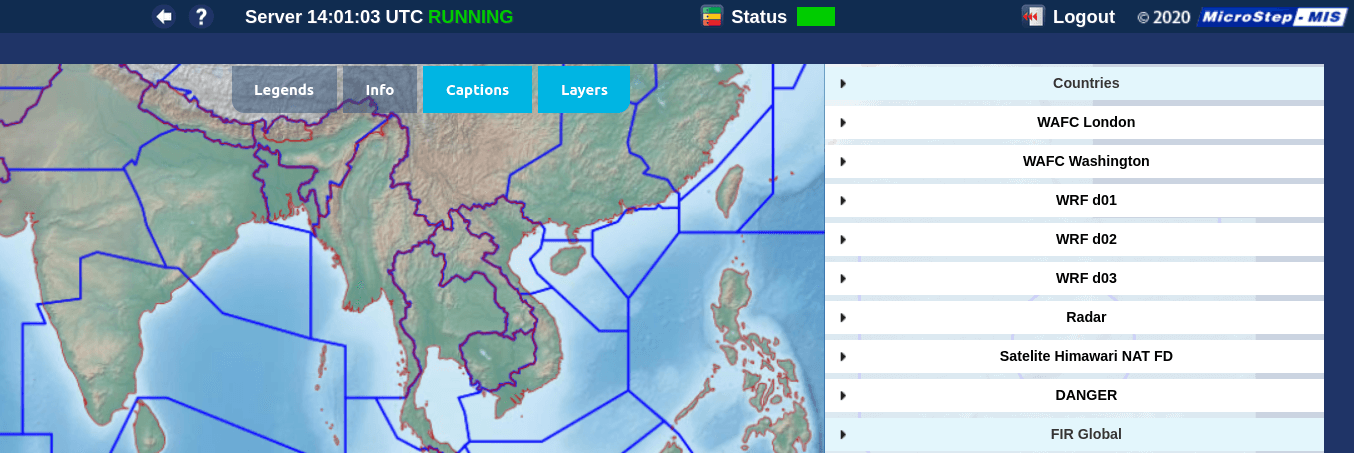
Task: Click the back arrow icon
Action: 164,17
